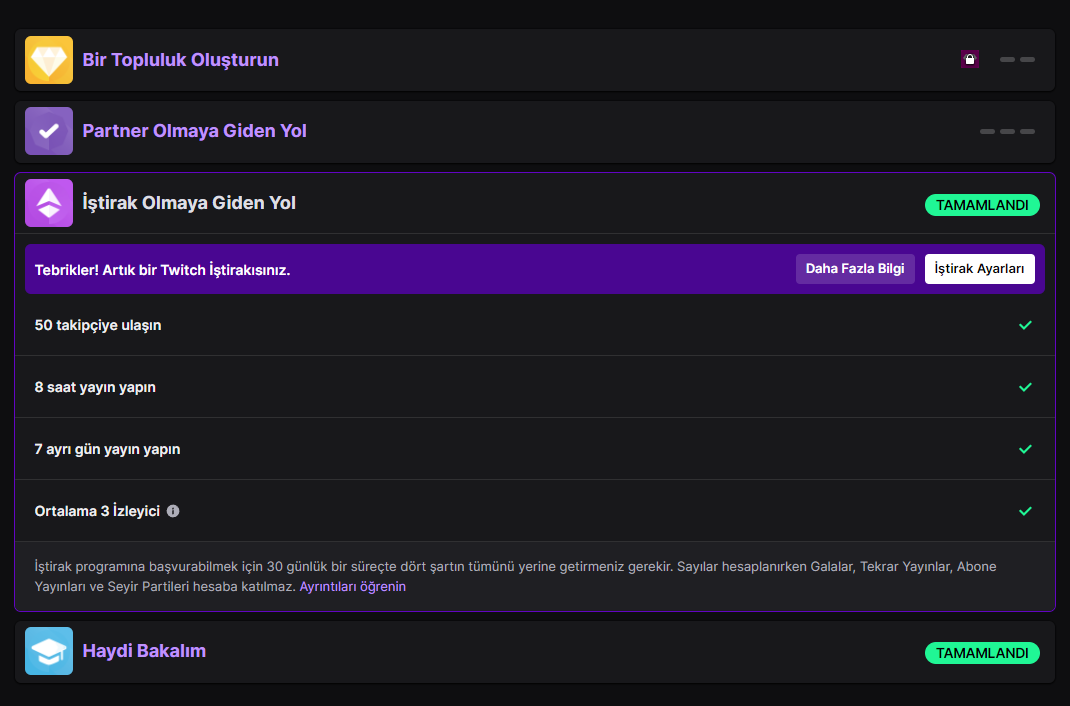Click the checkmark for Ortalama 3 İzleyici
The width and height of the screenshot is (1070, 706).
point(1025,512)
